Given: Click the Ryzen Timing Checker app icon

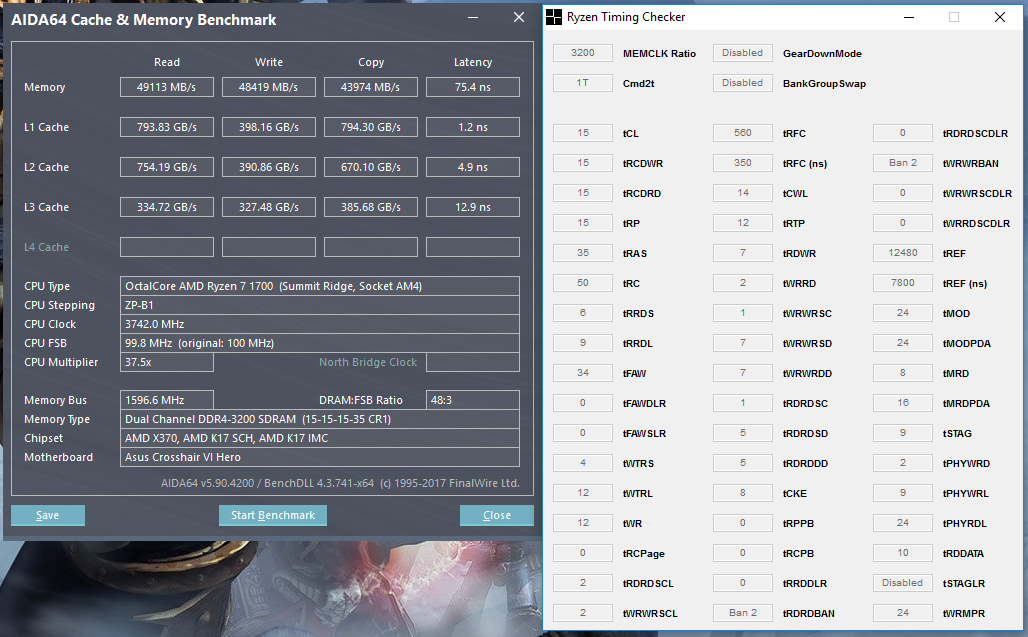Looking at the screenshot, I should 554,17.
